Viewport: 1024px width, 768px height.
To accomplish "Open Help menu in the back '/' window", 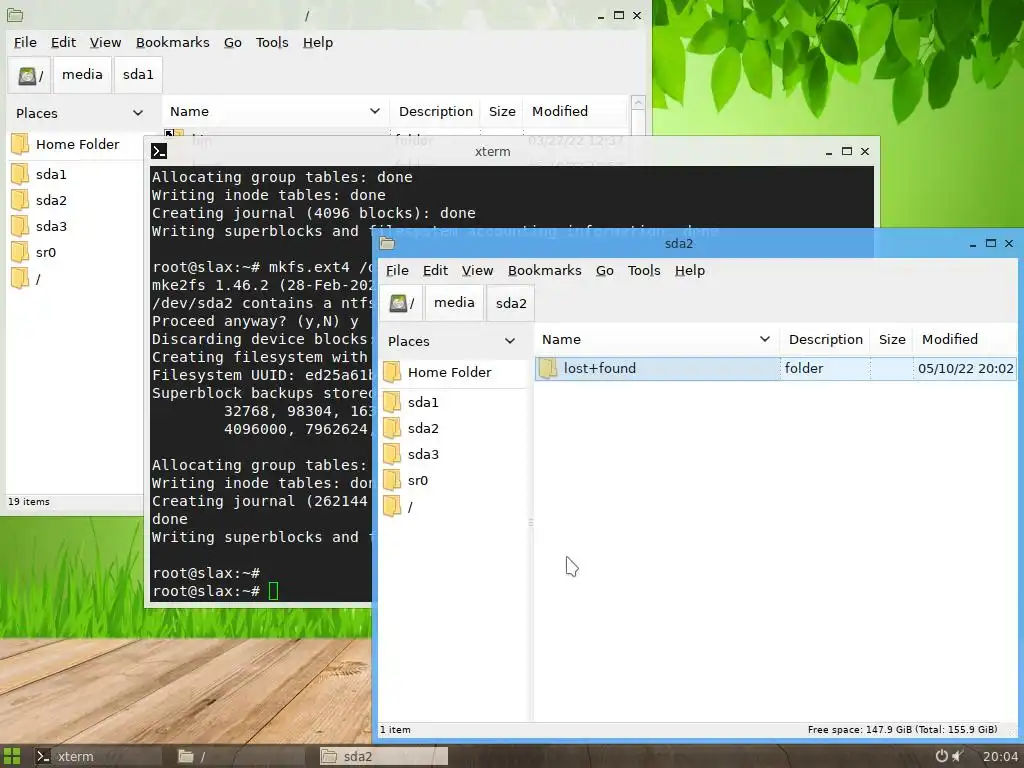I will coord(317,42).
